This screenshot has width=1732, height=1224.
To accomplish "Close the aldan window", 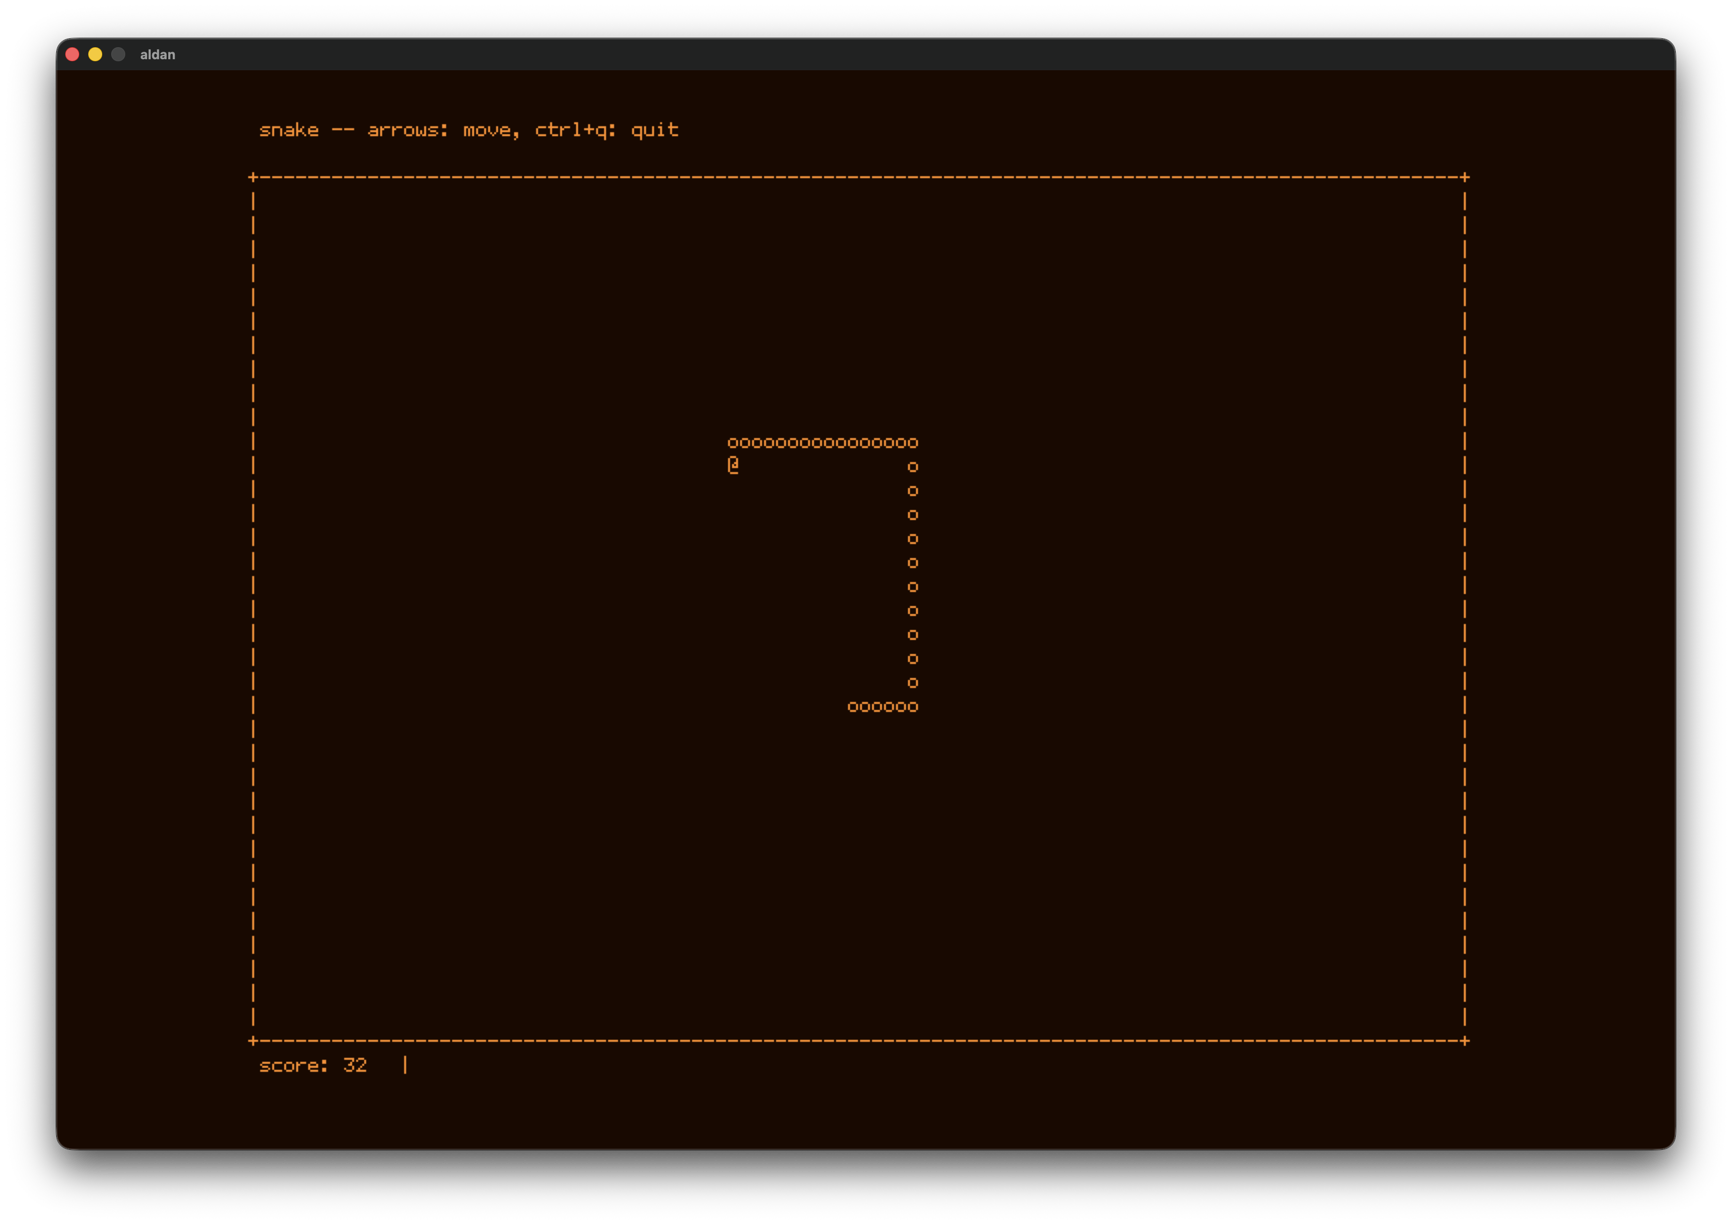I will [x=72, y=55].
